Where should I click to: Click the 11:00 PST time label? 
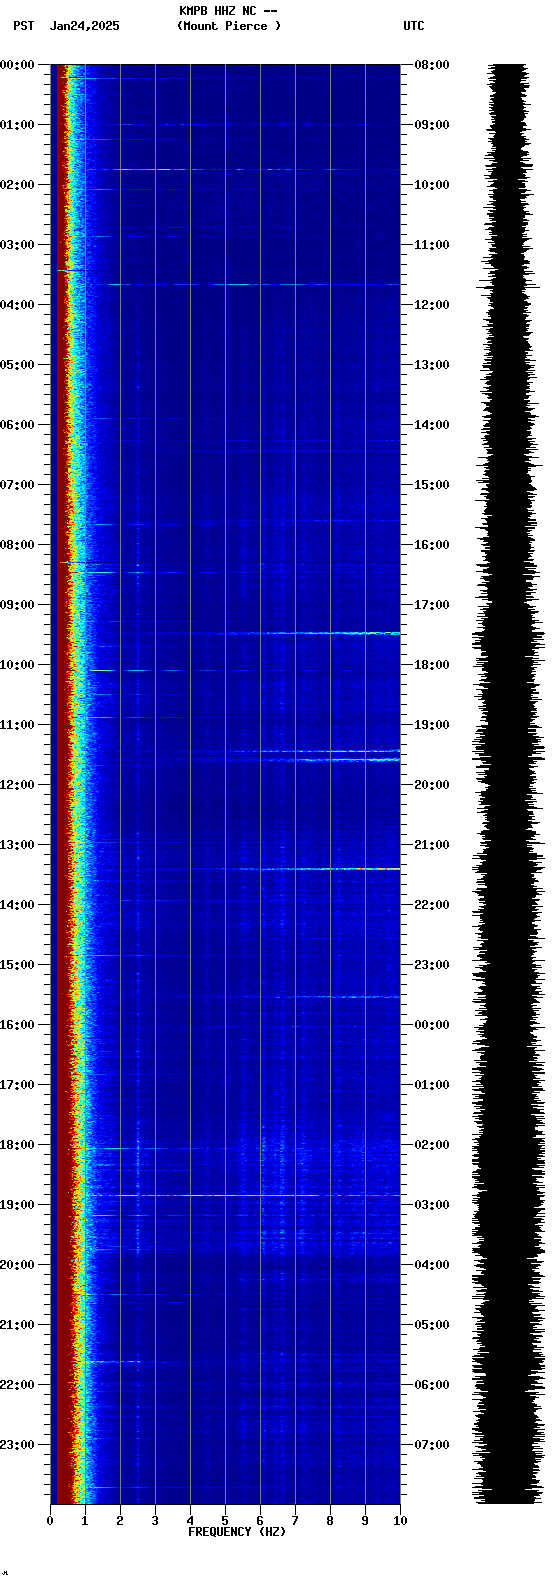click(17, 725)
